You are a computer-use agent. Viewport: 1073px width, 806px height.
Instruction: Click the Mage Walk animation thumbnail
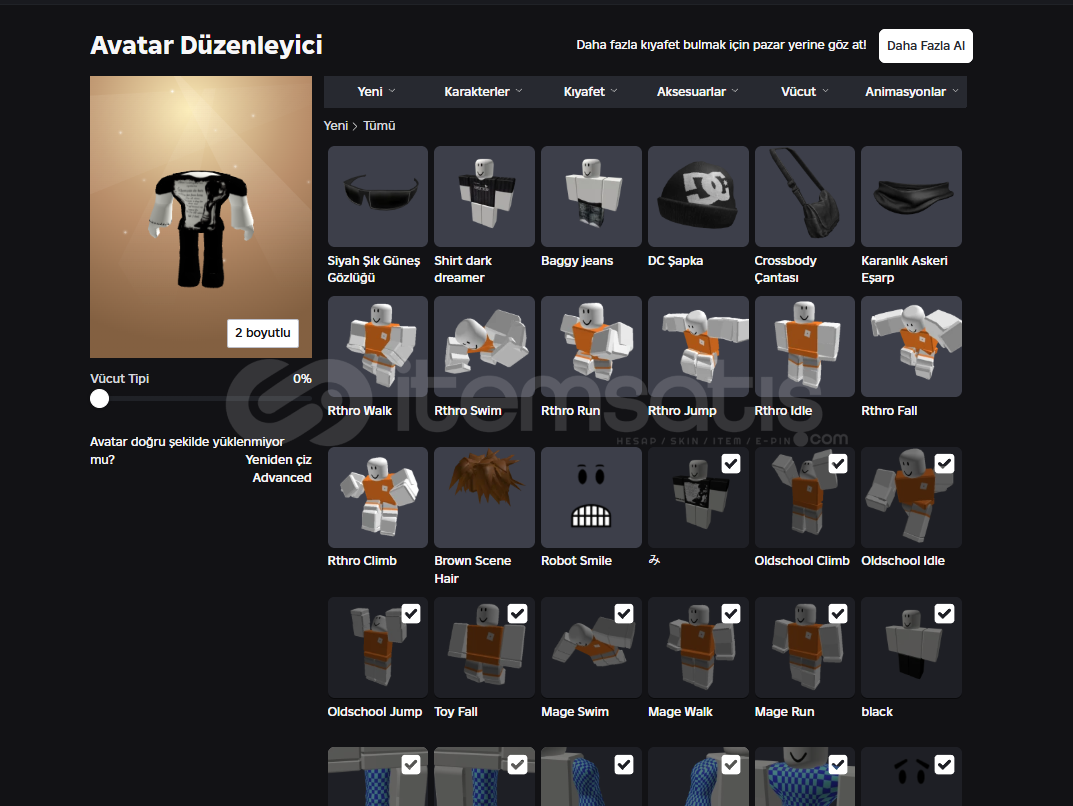pos(698,647)
